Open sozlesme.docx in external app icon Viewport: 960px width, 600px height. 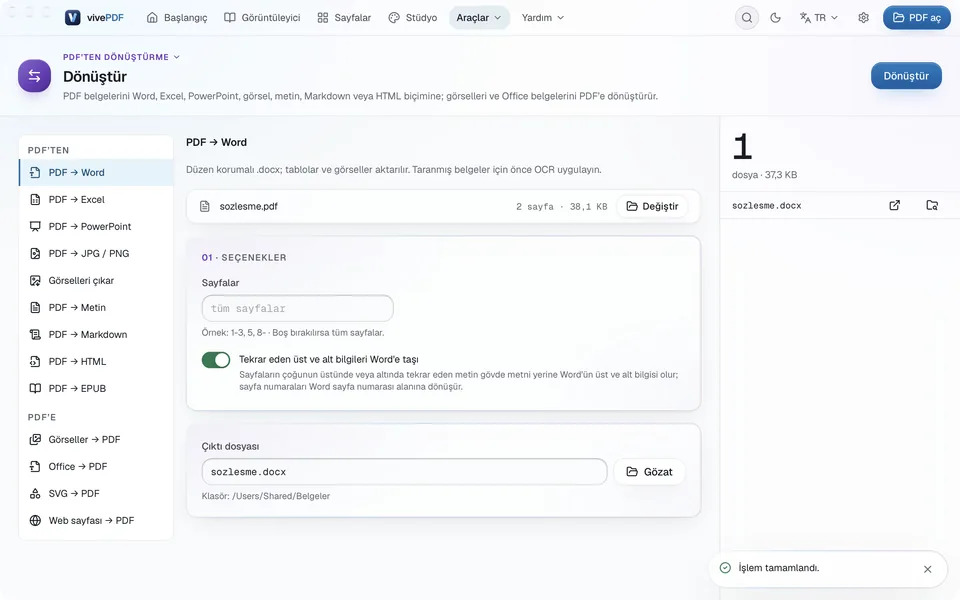coord(894,206)
